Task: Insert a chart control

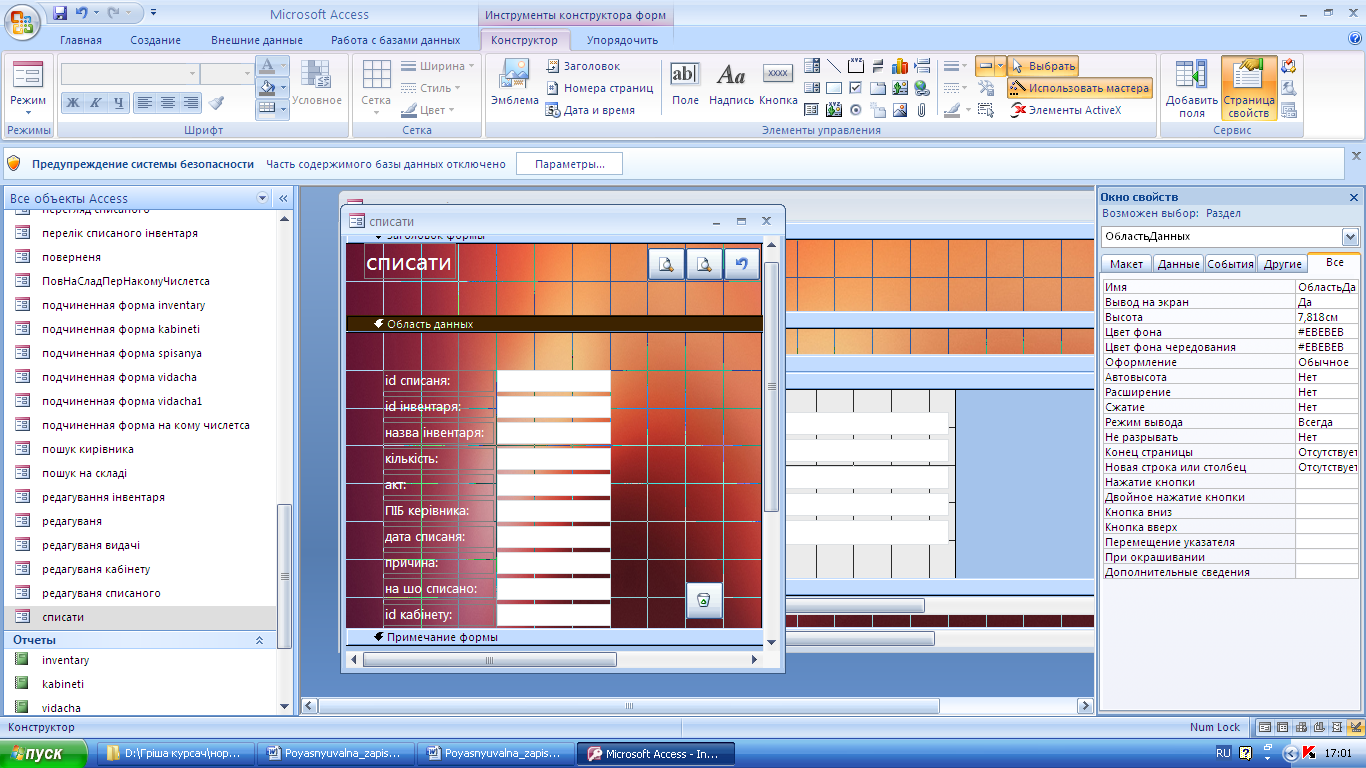Action: [x=900, y=66]
